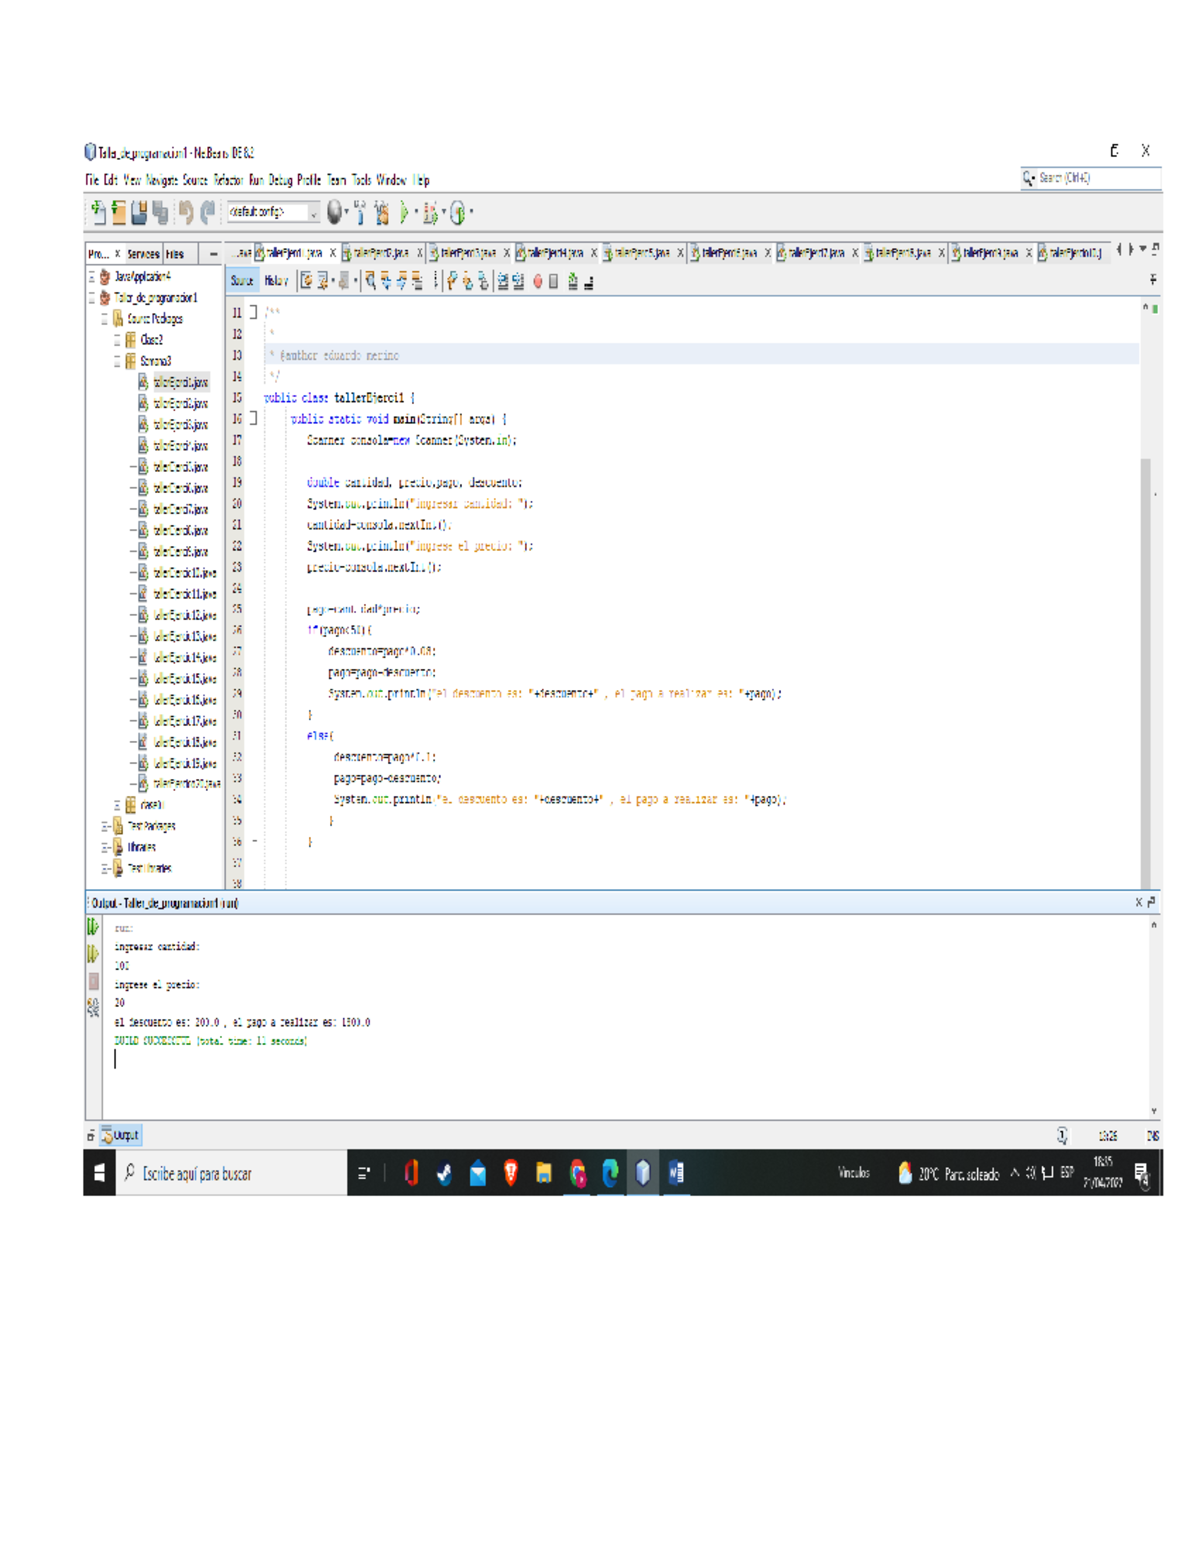Toggle code fold at line 11
This screenshot has height=1553, width=1200.
pos(253,313)
